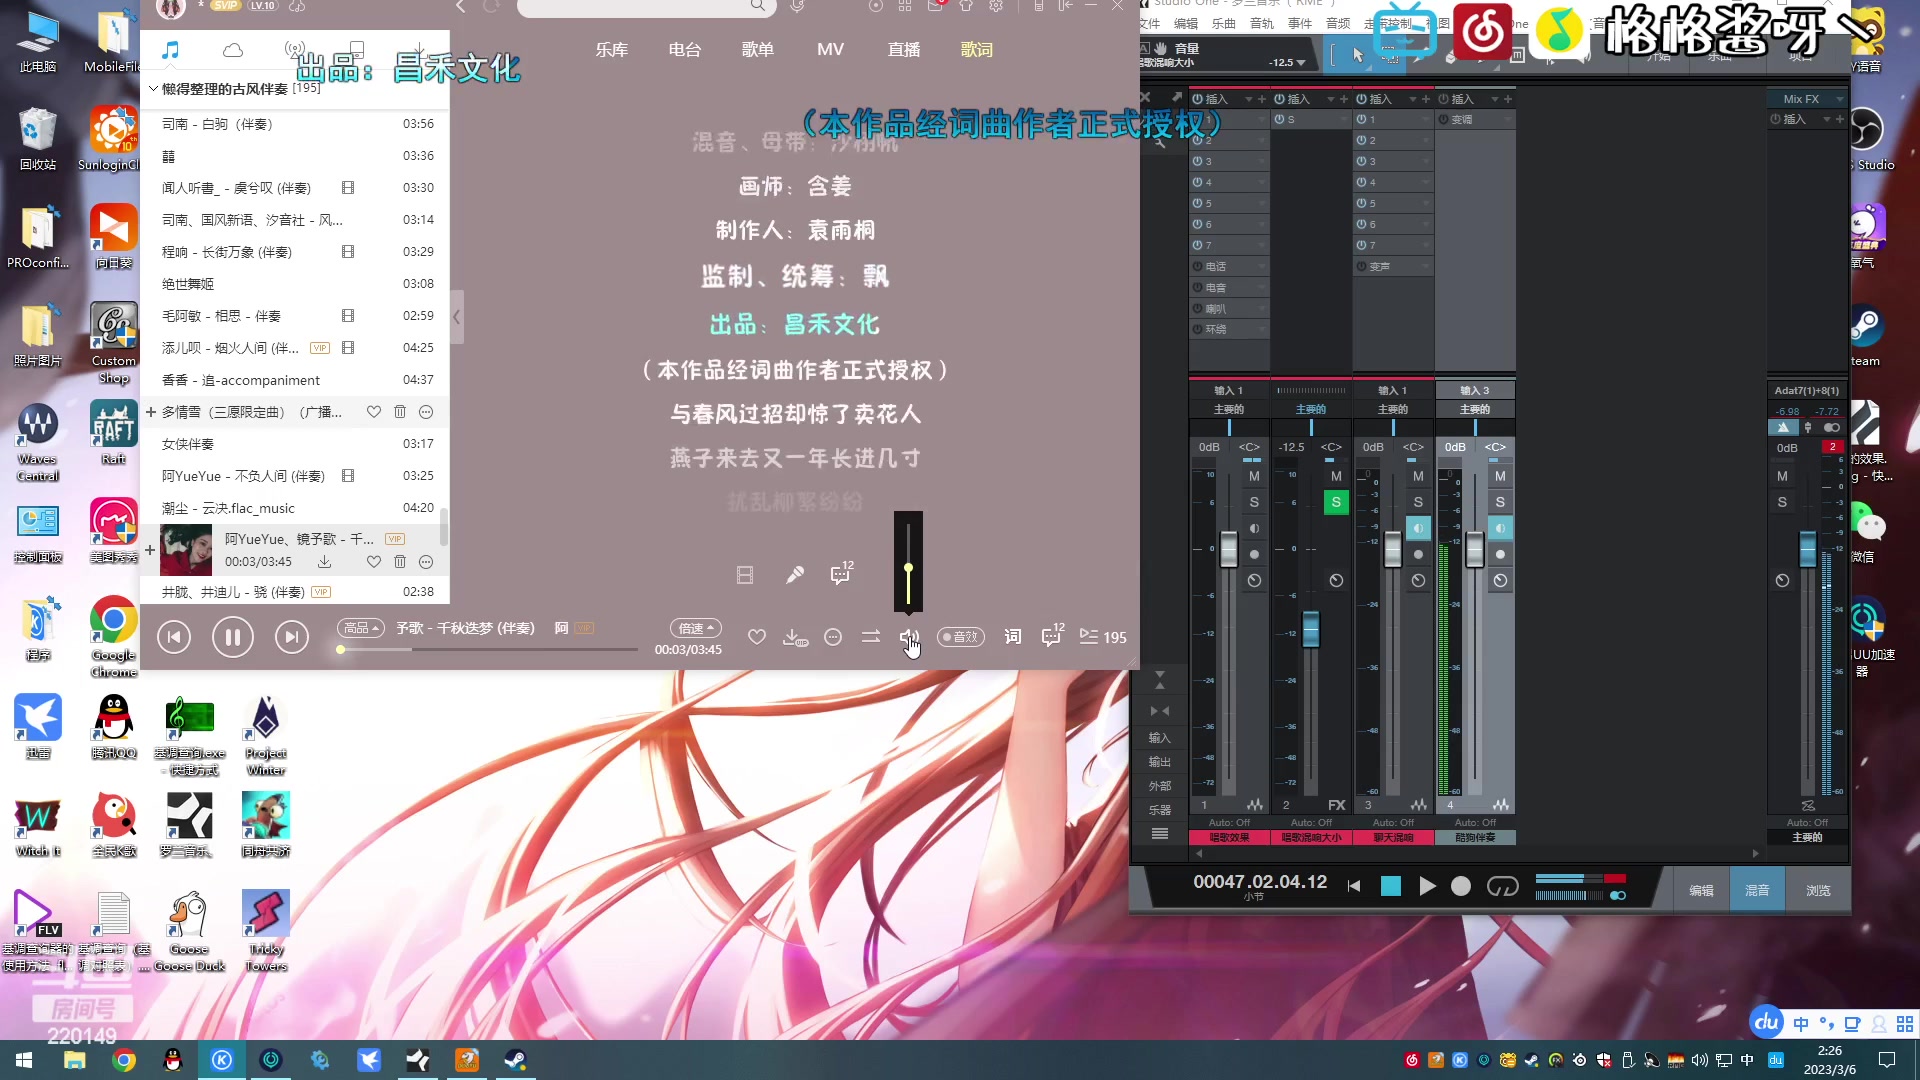Viewport: 1920px width, 1080px height.
Task: Open the 高品 quality dropdown
Action: [361, 628]
